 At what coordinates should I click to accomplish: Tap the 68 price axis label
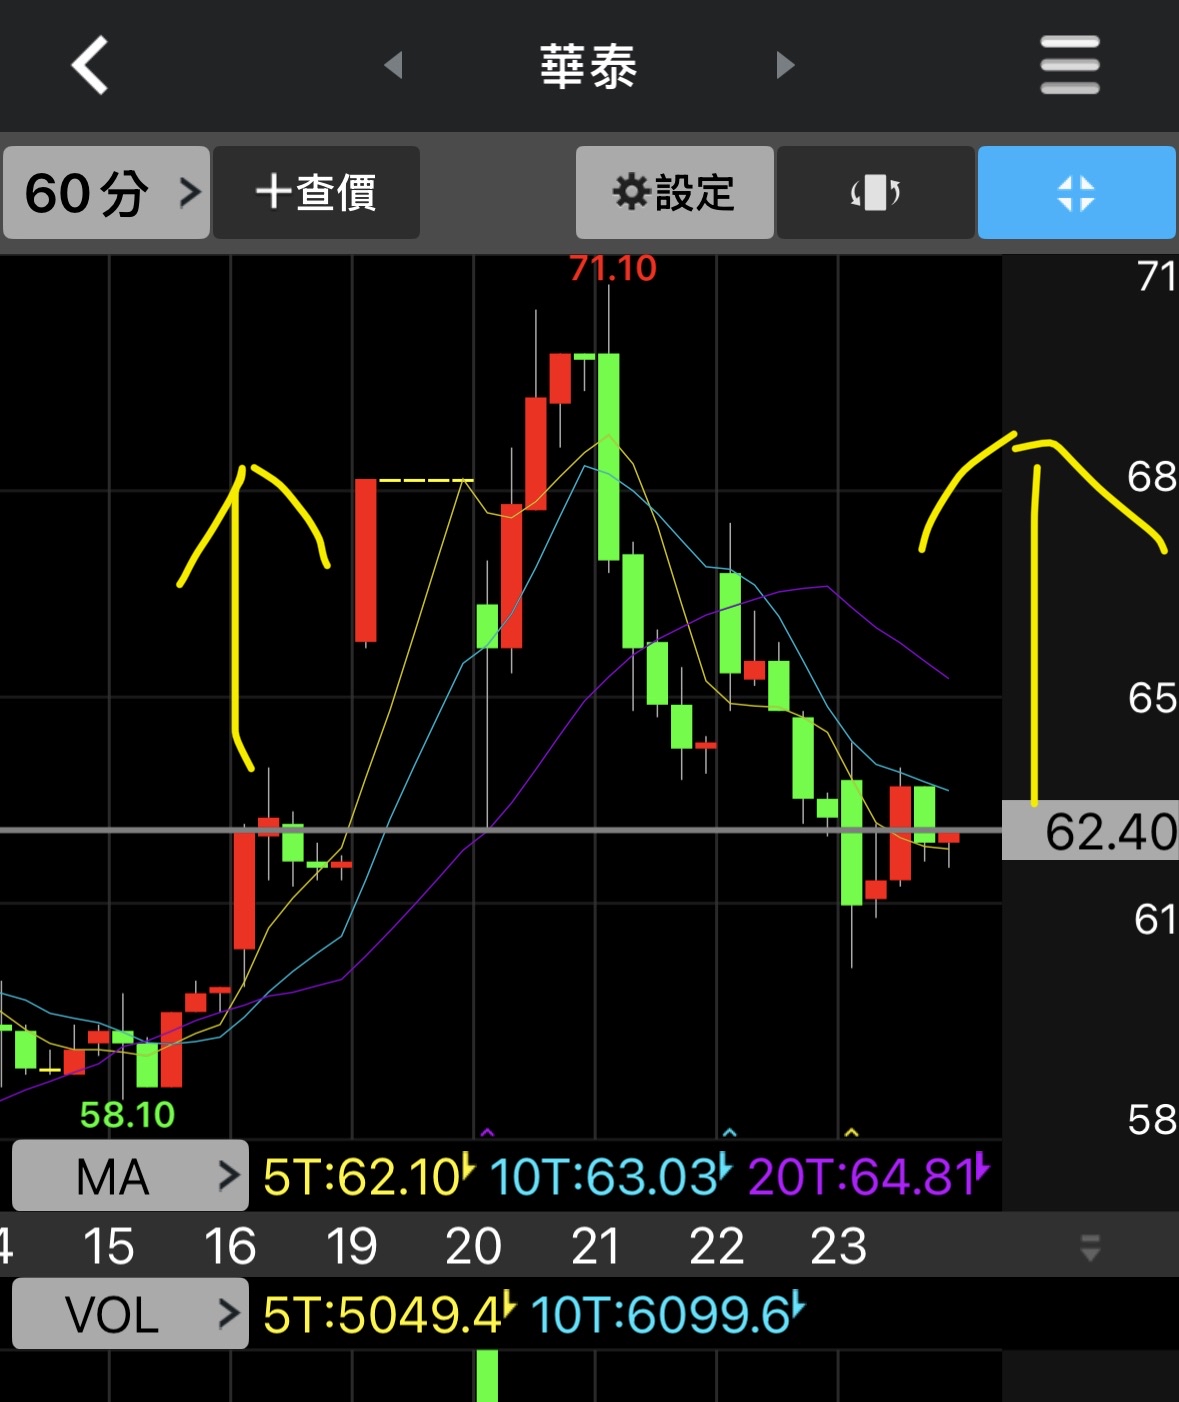click(x=1152, y=477)
